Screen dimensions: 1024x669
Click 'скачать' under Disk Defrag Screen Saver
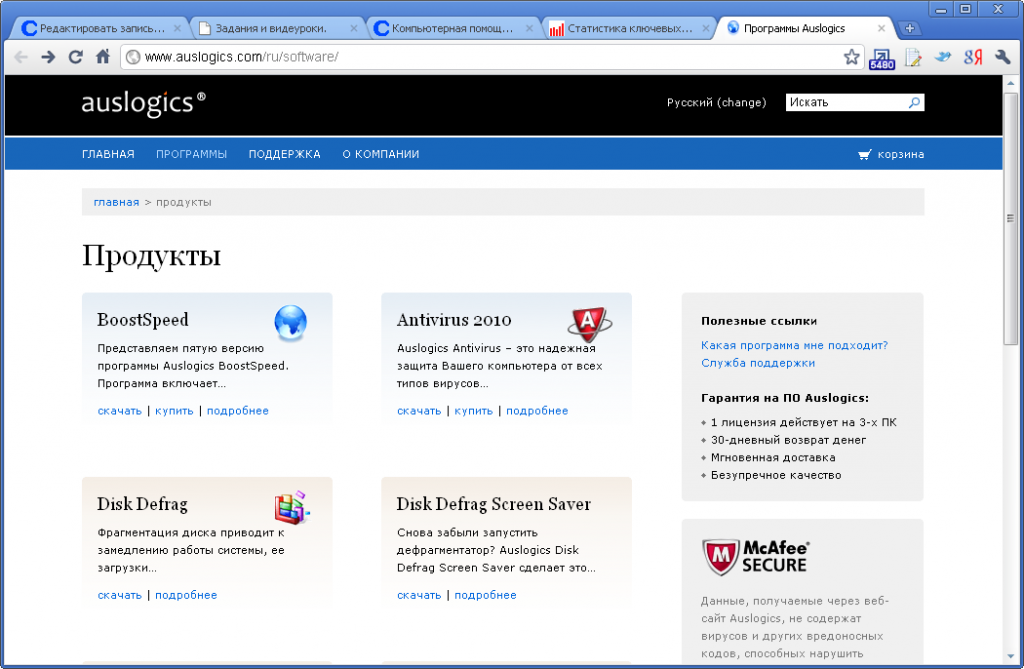419,595
